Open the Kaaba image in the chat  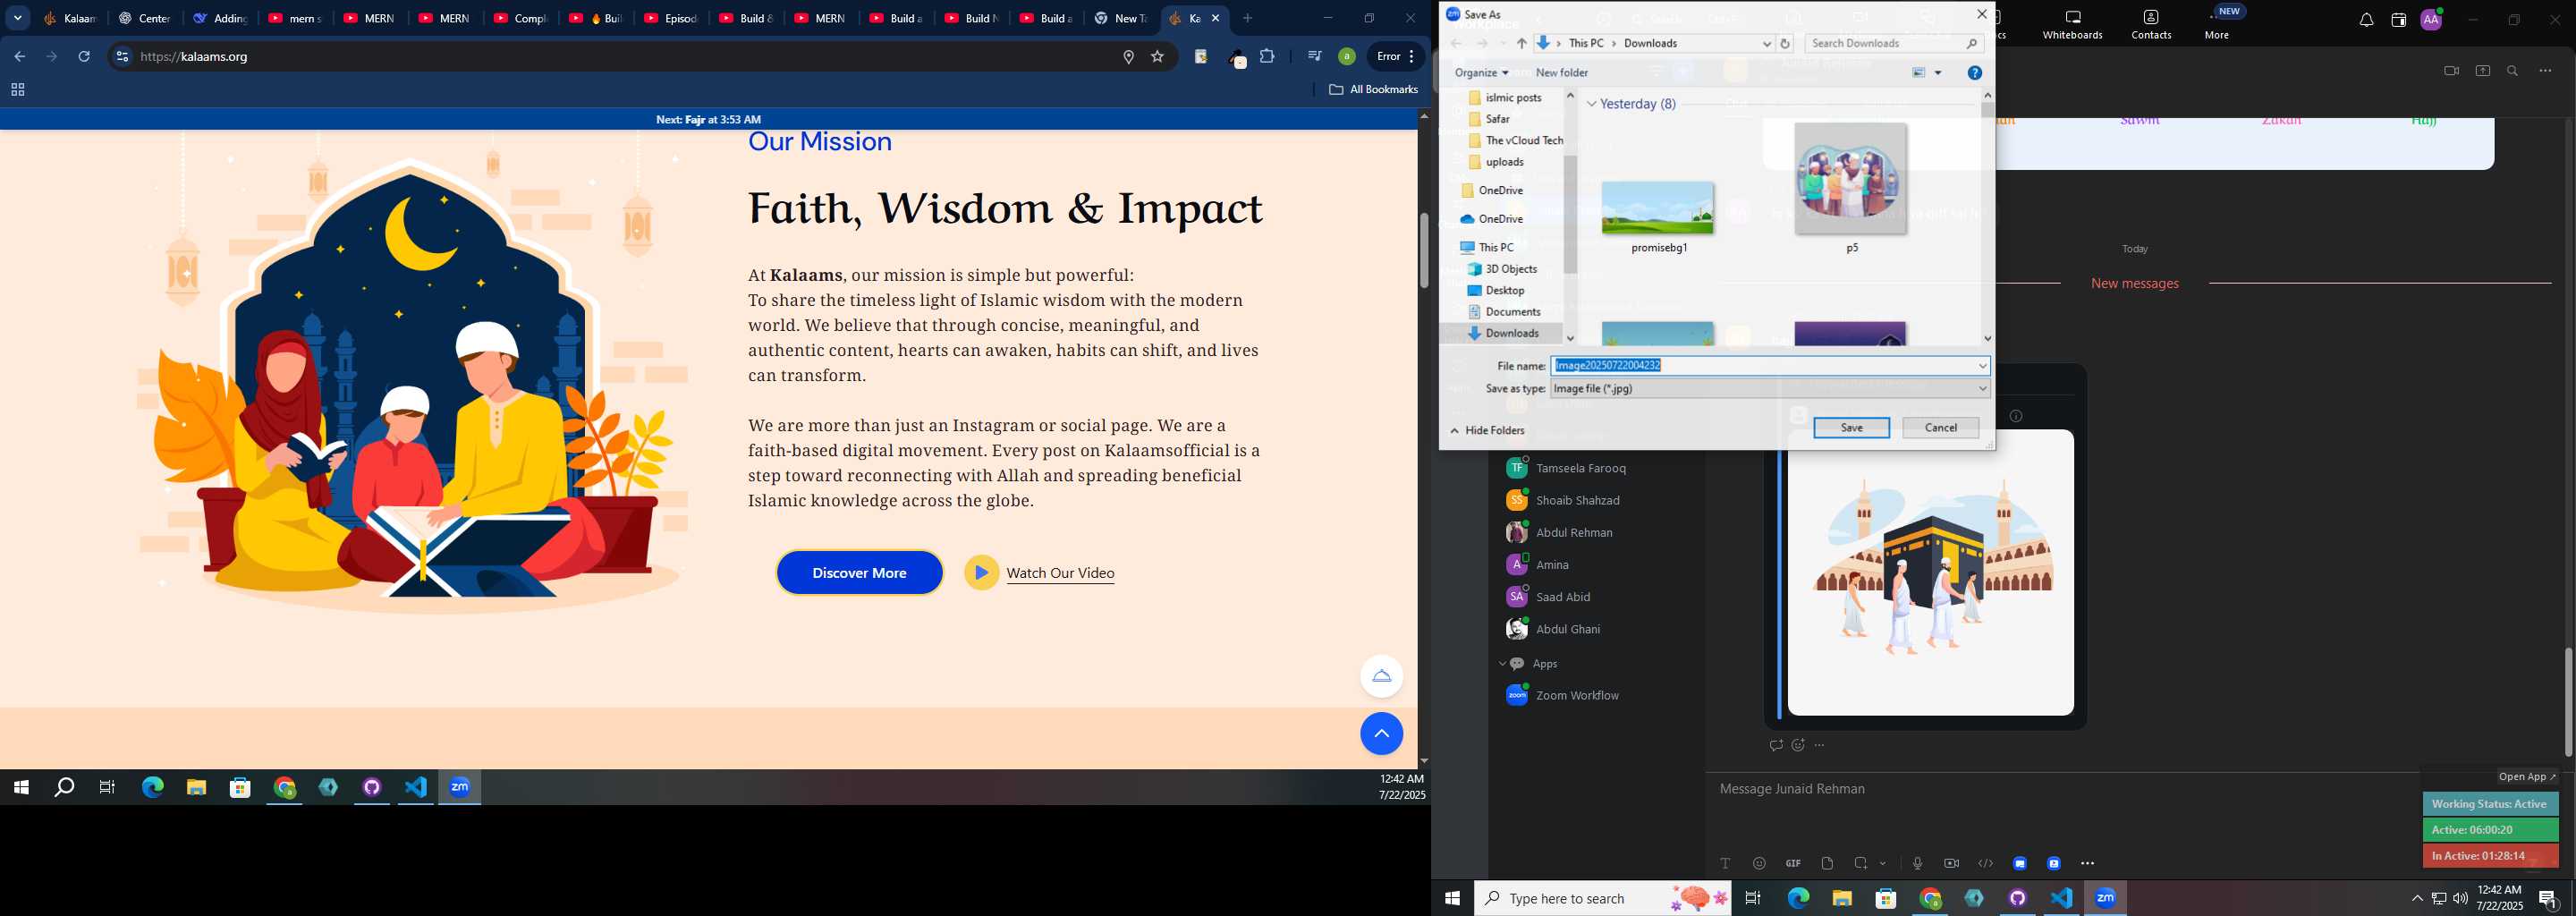1930,572
